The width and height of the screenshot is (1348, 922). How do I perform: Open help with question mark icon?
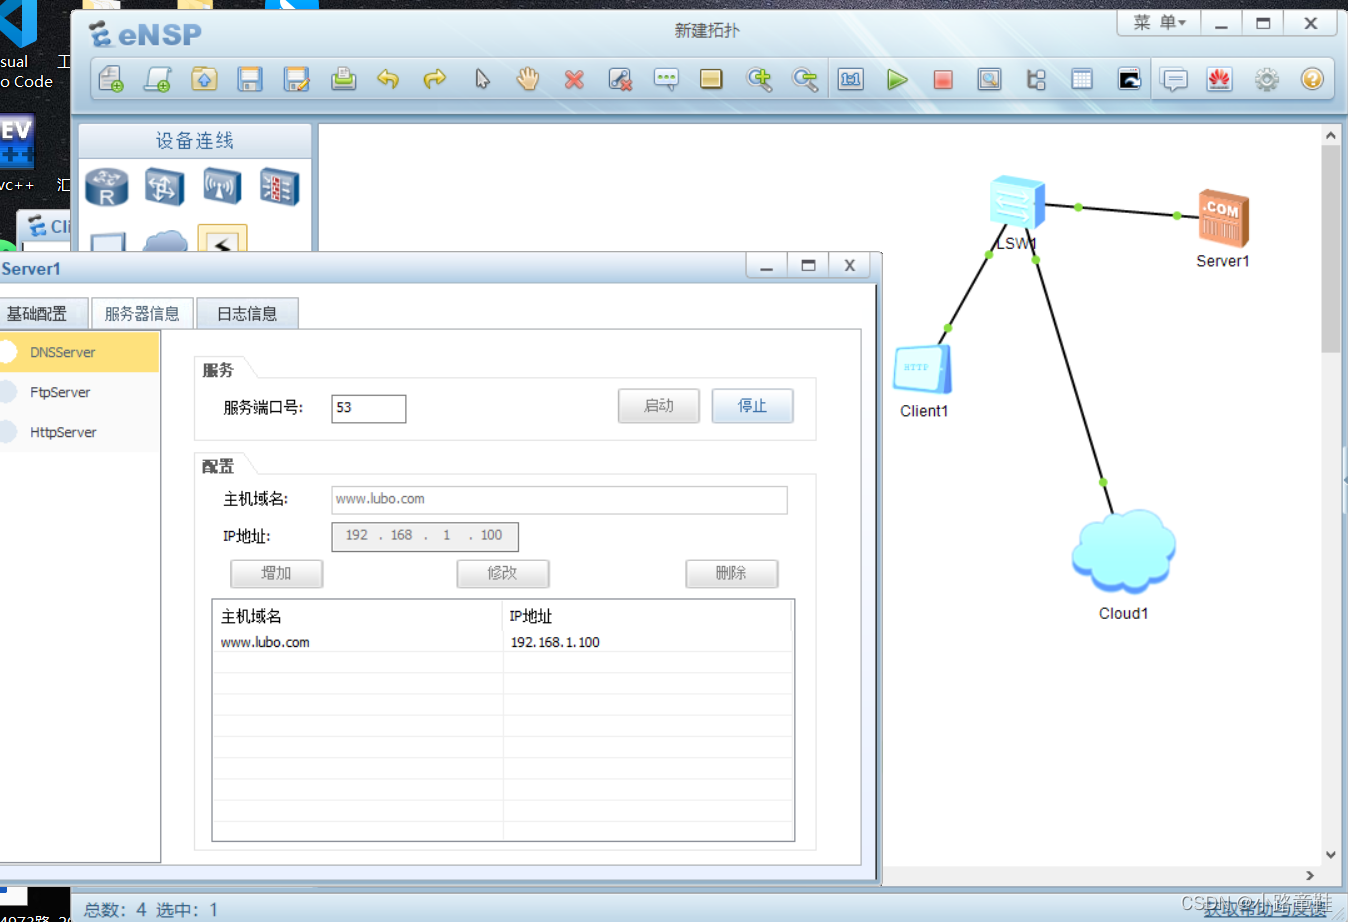tap(1312, 79)
